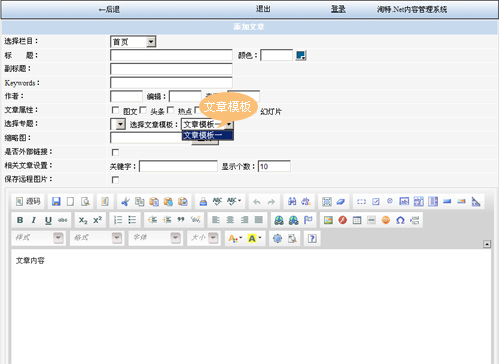Click into the 标题 title input field
Screen dimensions: 500x364
click(x=171, y=55)
